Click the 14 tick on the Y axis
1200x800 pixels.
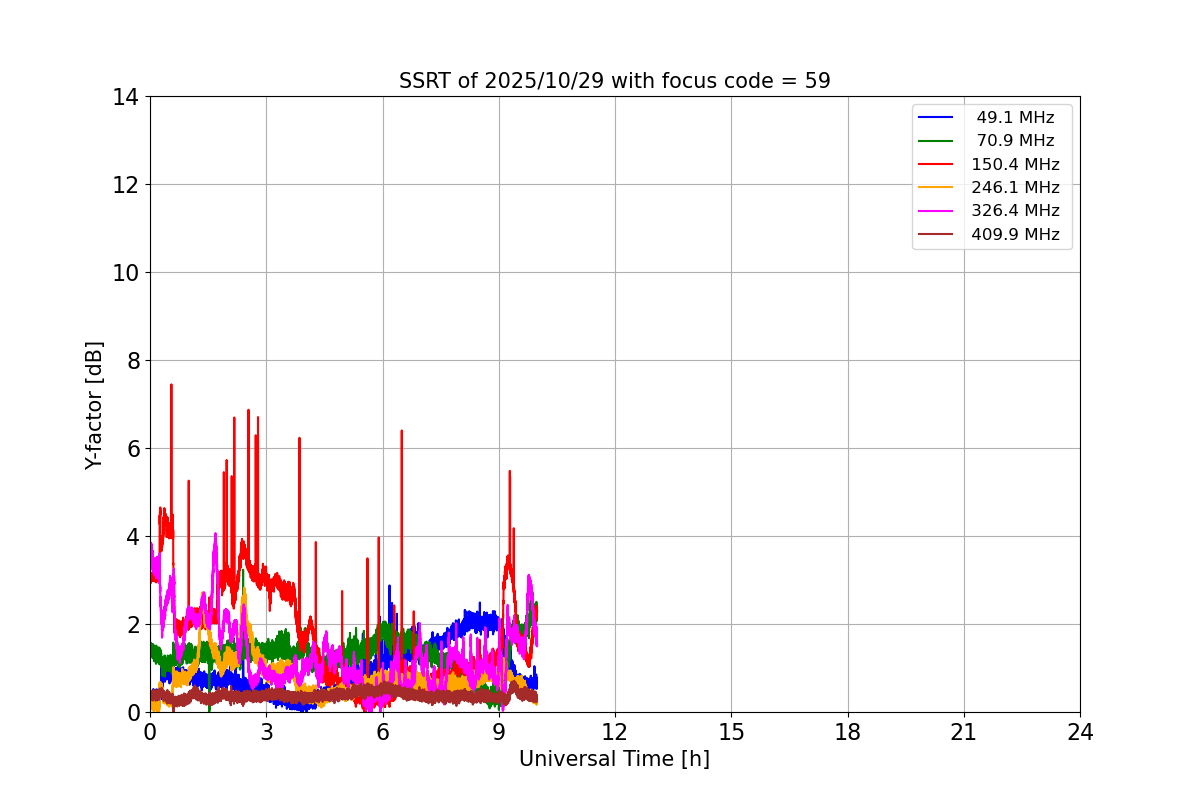click(x=125, y=97)
